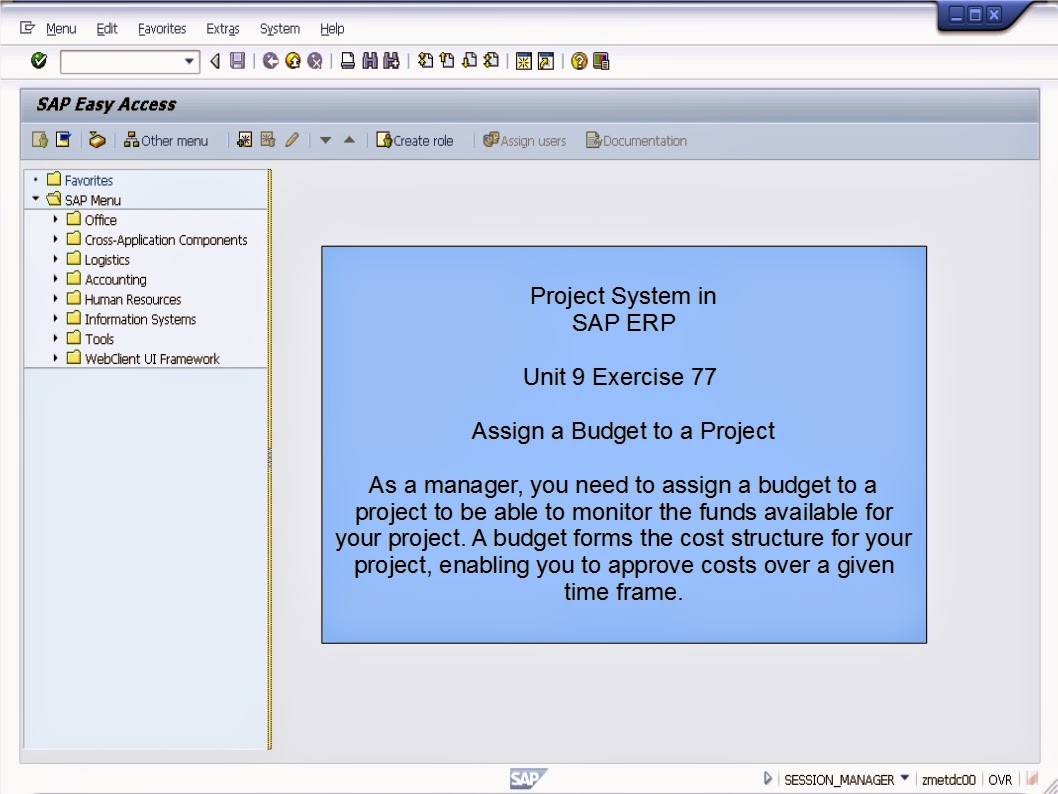The image size is (1058, 794).
Task: Collapse the SAP Menu node
Action: tap(36, 199)
